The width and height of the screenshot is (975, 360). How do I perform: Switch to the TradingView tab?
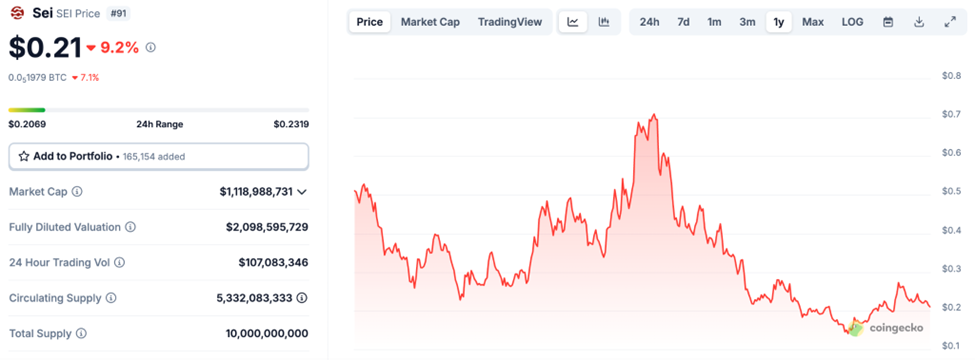point(510,22)
